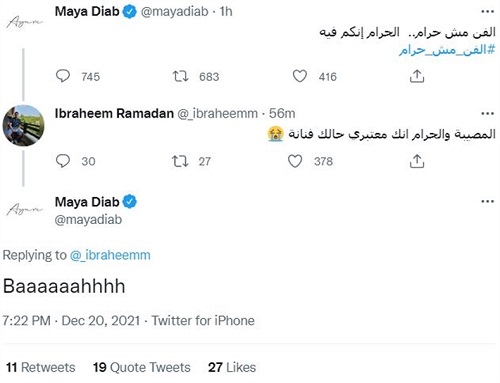The height and width of the screenshot is (383, 500).
Task: Open the @_ibraheemm mention in Replying to
Action: [110, 255]
